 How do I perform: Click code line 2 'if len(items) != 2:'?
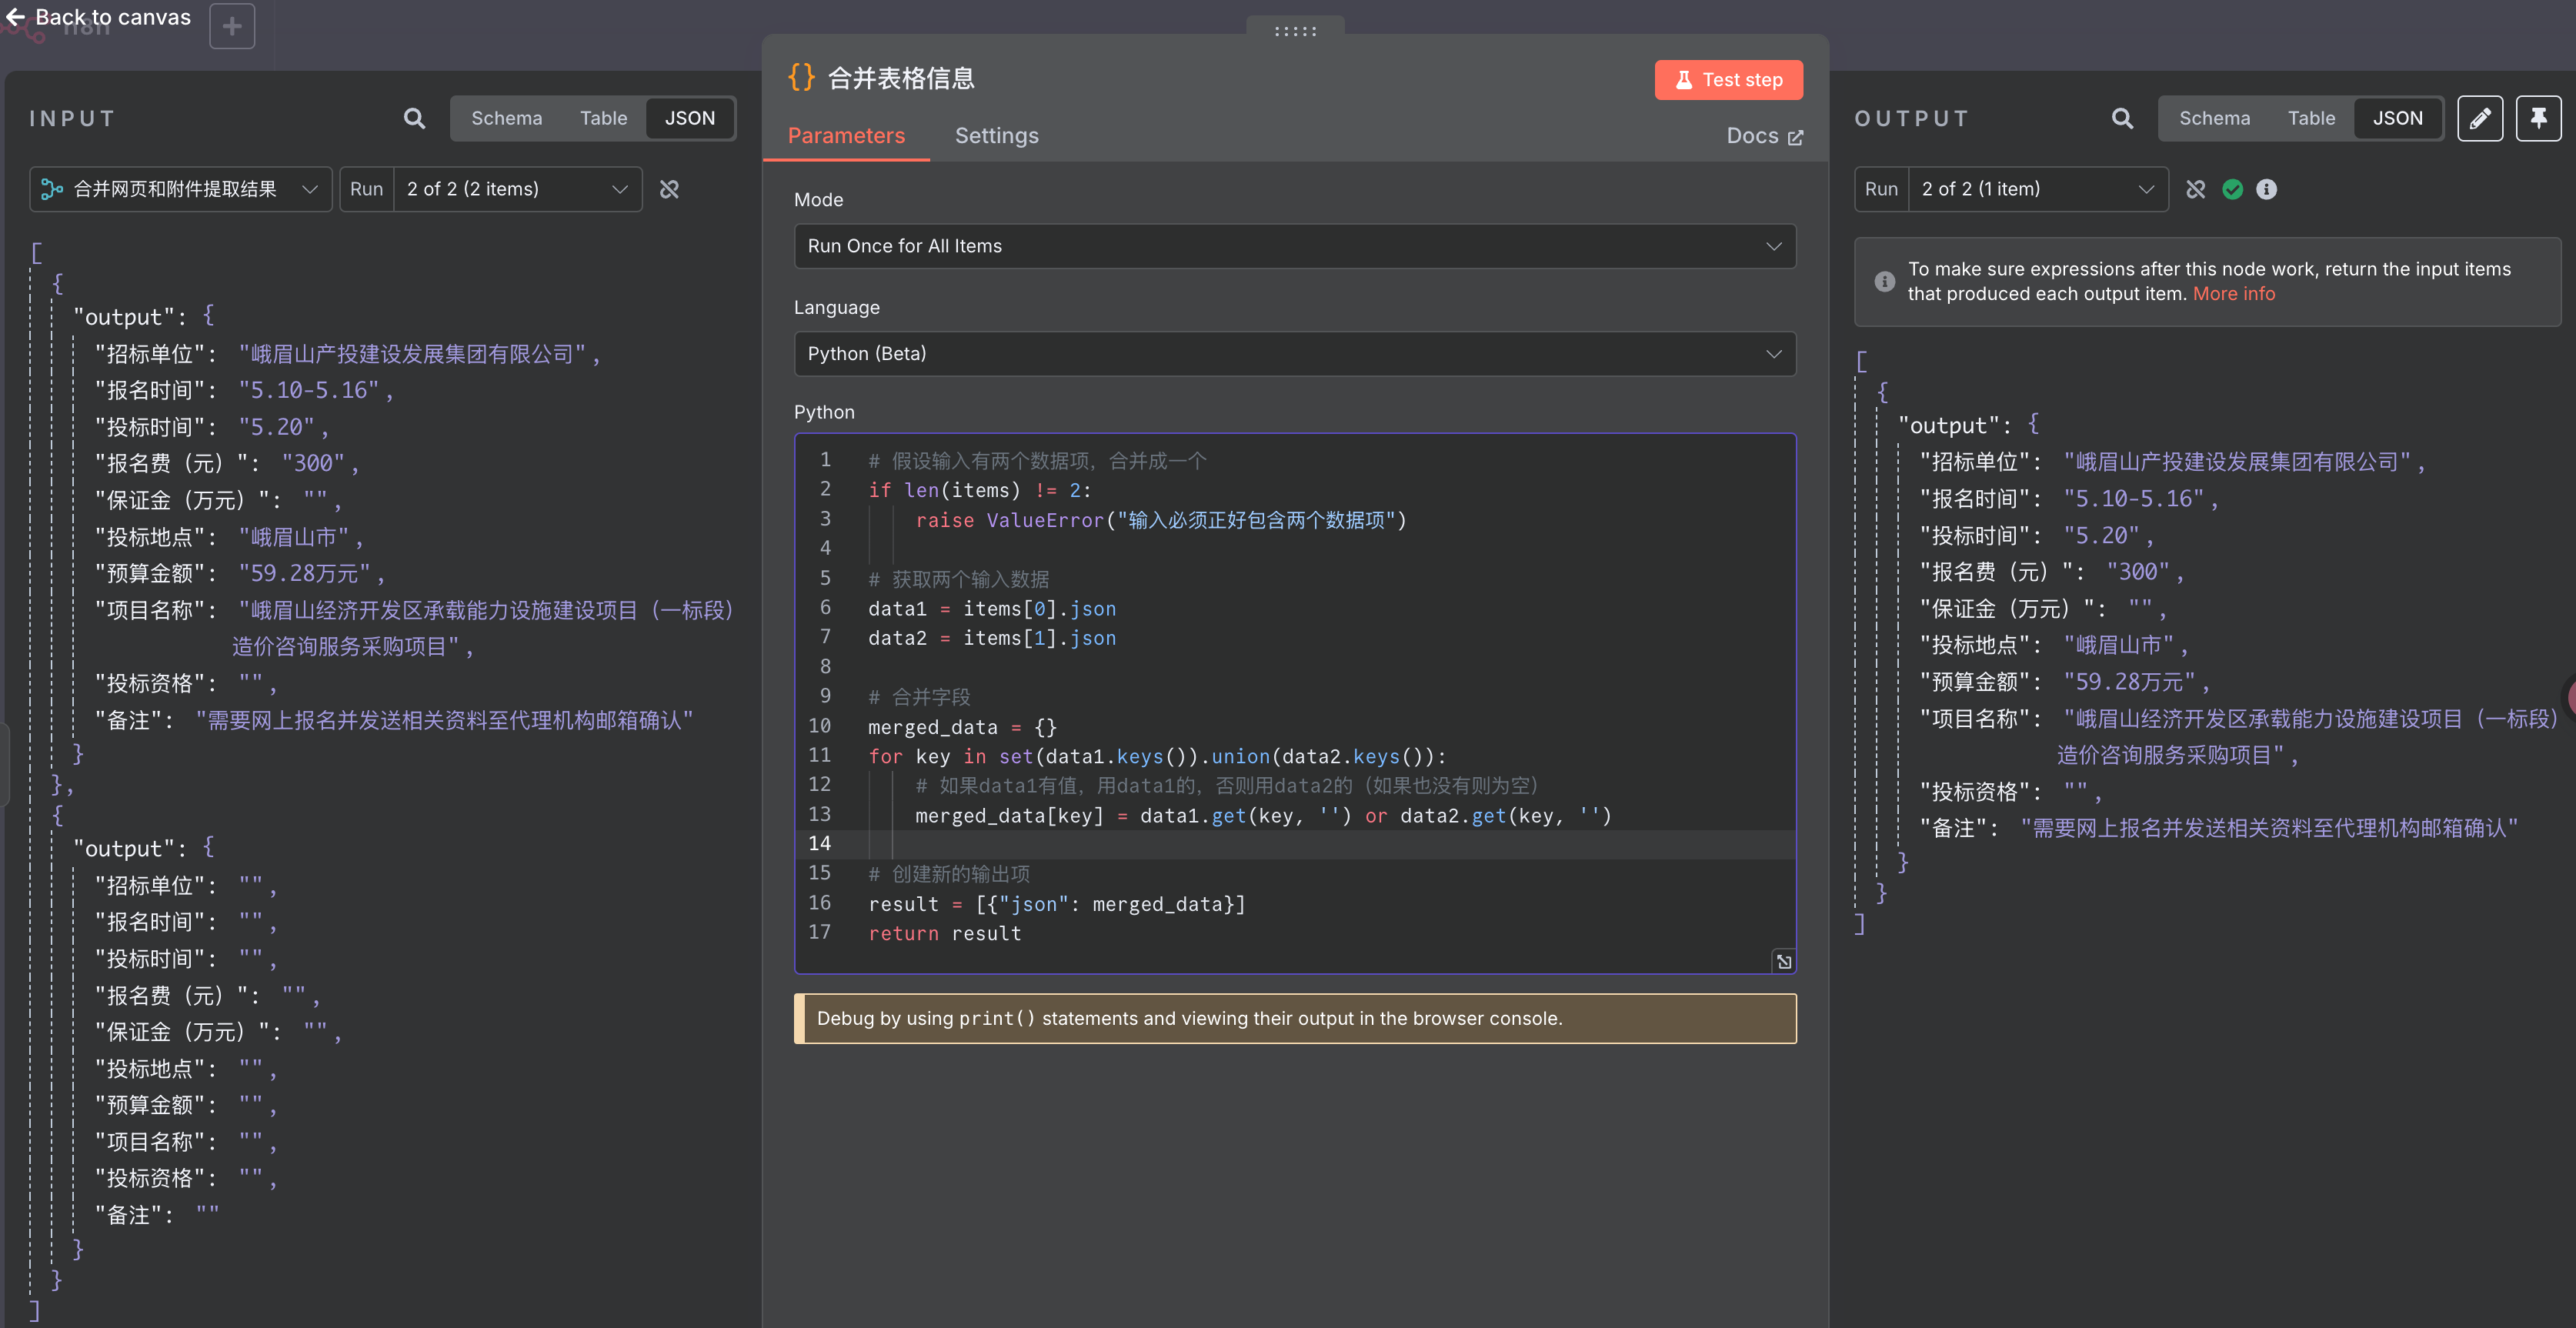point(980,490)
